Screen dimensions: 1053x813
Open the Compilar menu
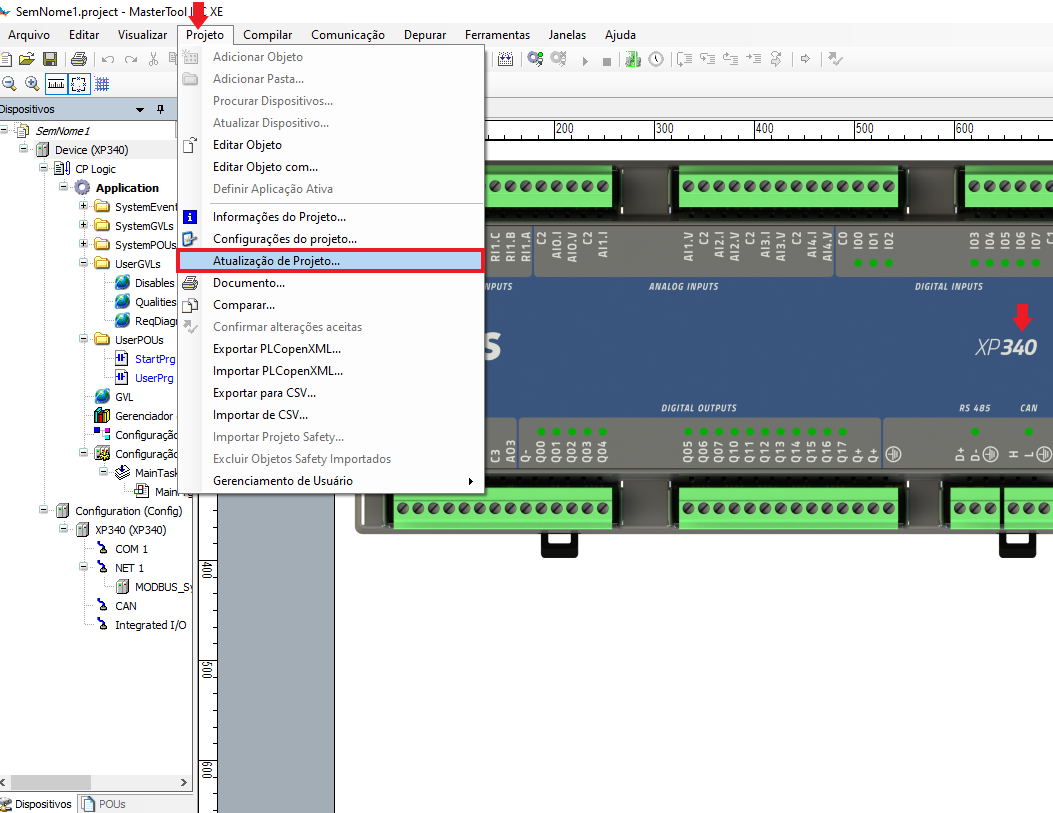[267, 35]
